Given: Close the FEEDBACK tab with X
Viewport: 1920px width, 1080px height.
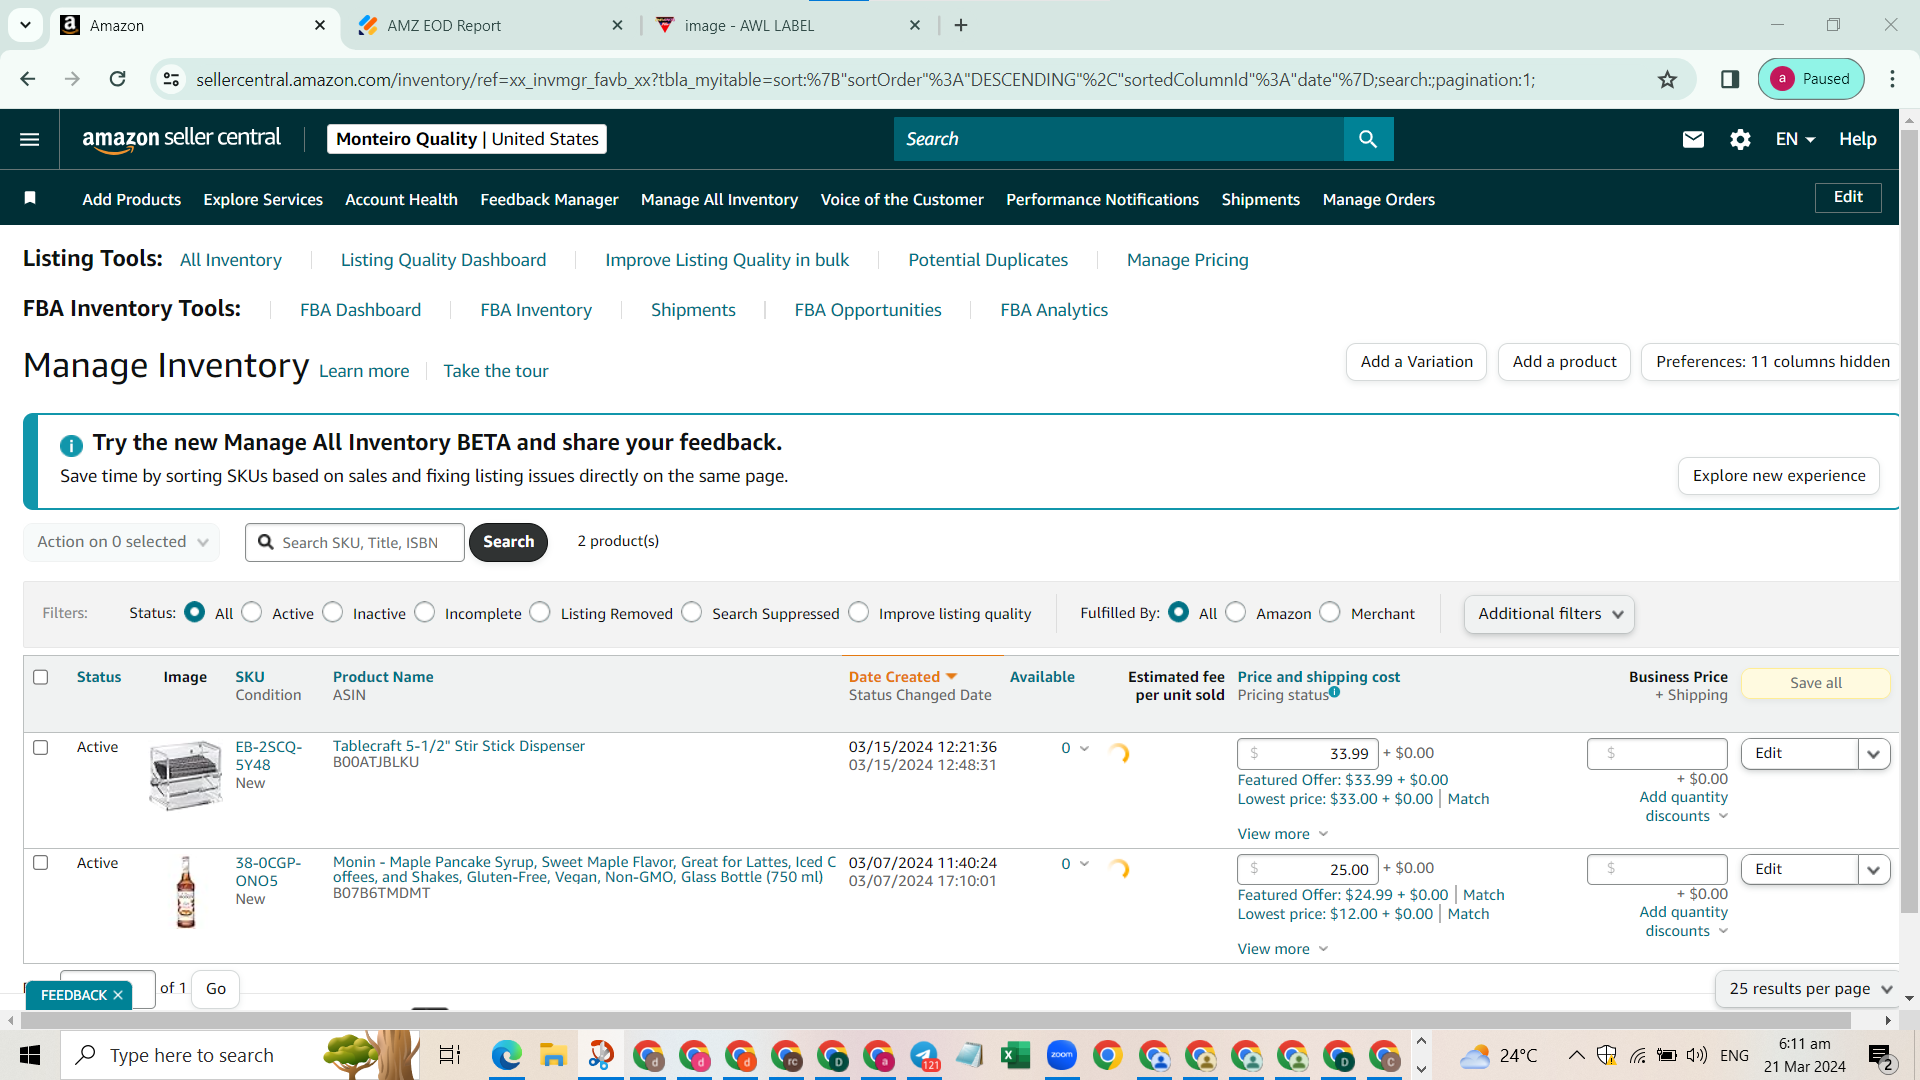Looking at the screenshot, I should coord(118,995).
